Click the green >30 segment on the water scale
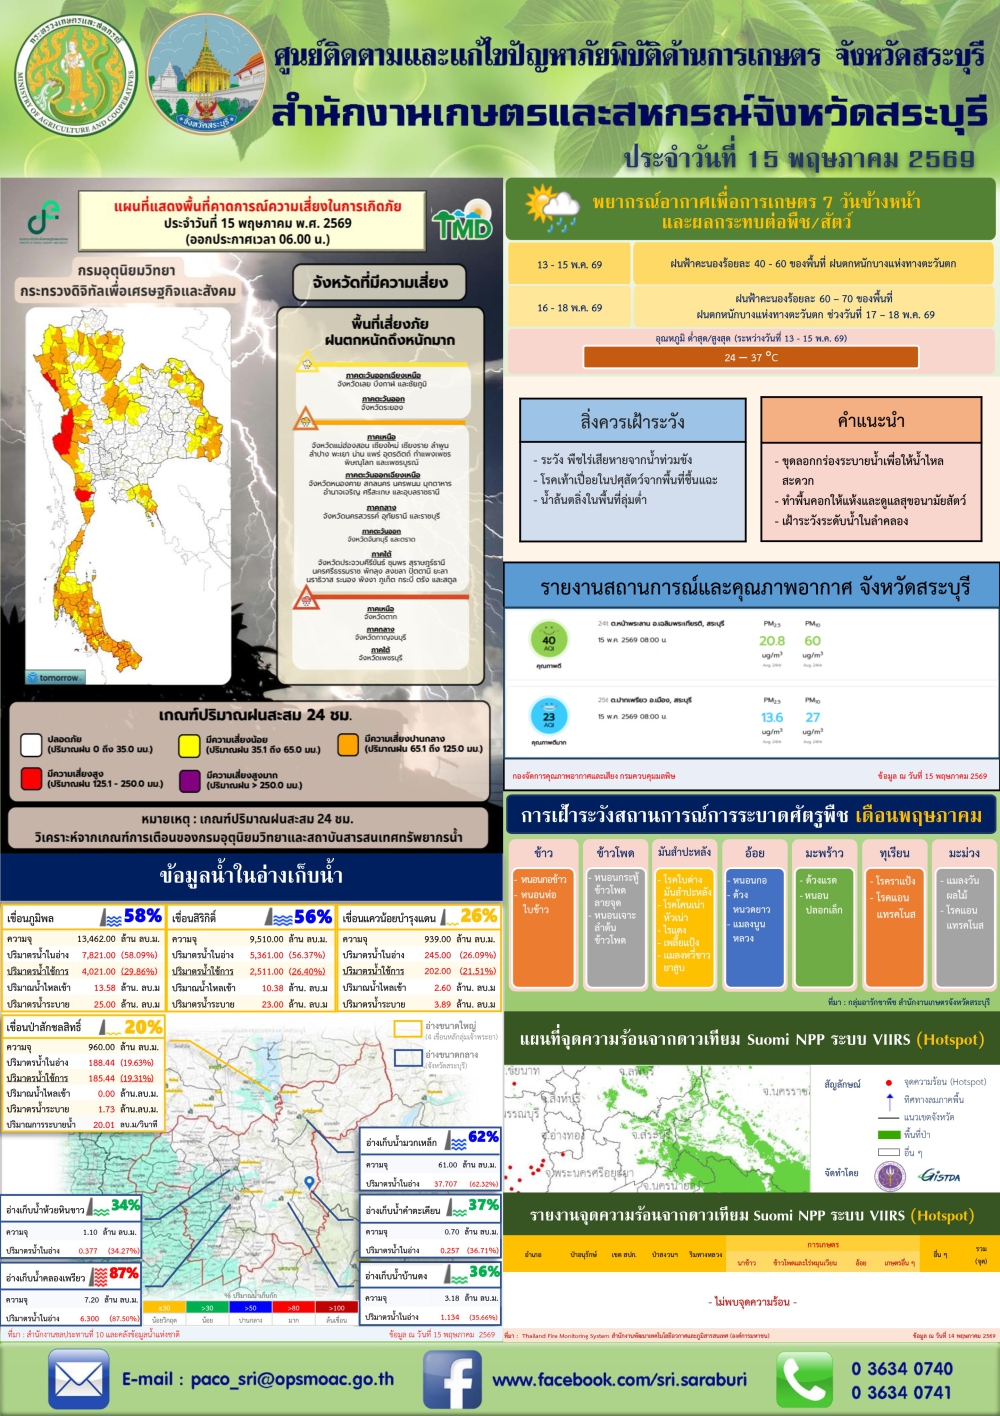Viewport: 1000px width, 1416px height. click(207, 1307)
